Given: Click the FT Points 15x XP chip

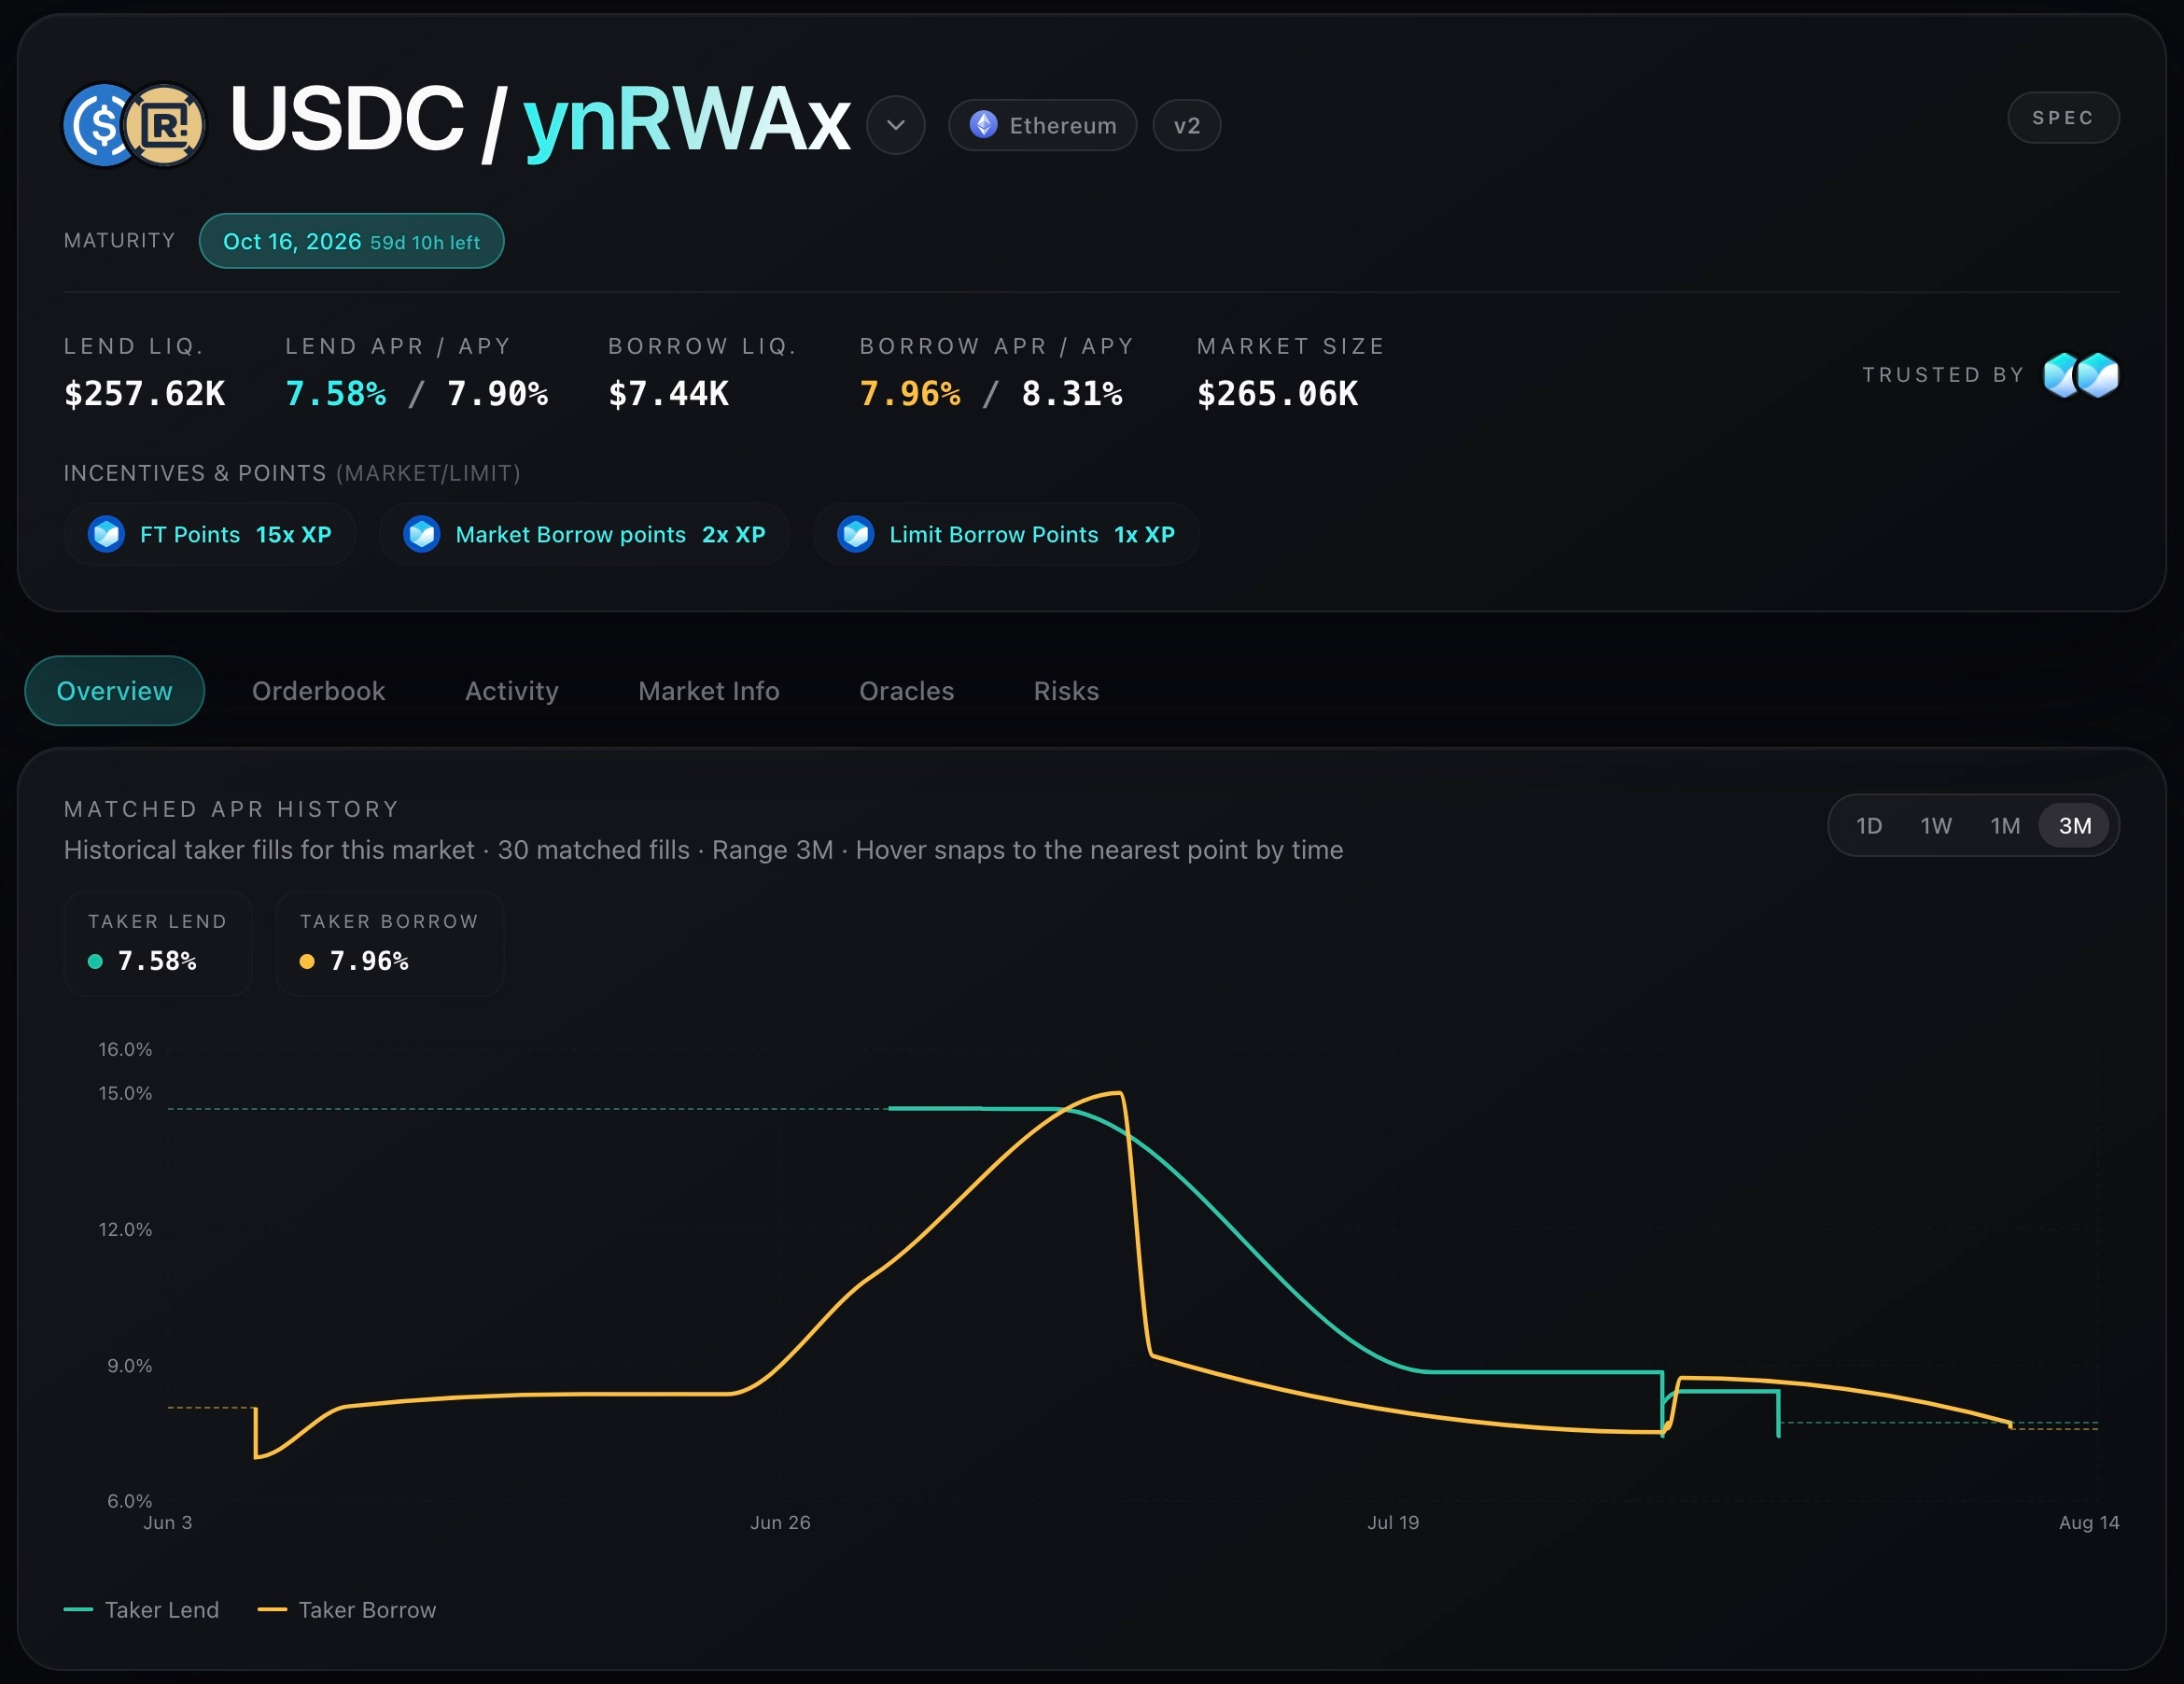Looking at the screenshot, I should click(x=210, y=534).
